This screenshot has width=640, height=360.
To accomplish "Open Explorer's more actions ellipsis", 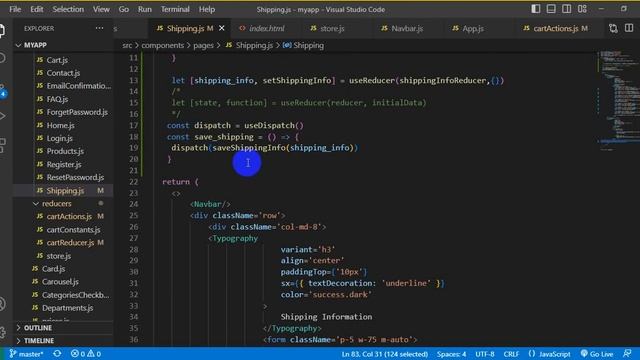I will (x=99, y=28).
